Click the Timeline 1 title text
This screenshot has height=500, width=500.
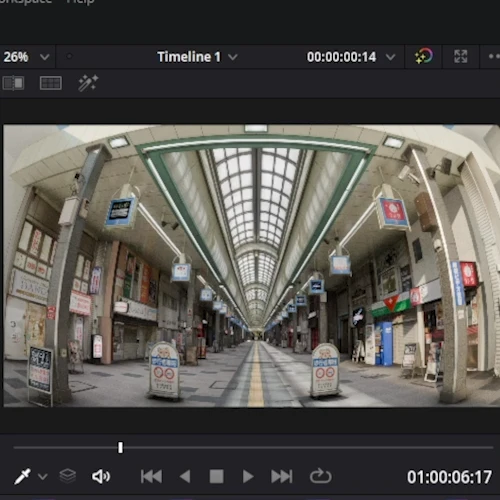tap(189, 57)
